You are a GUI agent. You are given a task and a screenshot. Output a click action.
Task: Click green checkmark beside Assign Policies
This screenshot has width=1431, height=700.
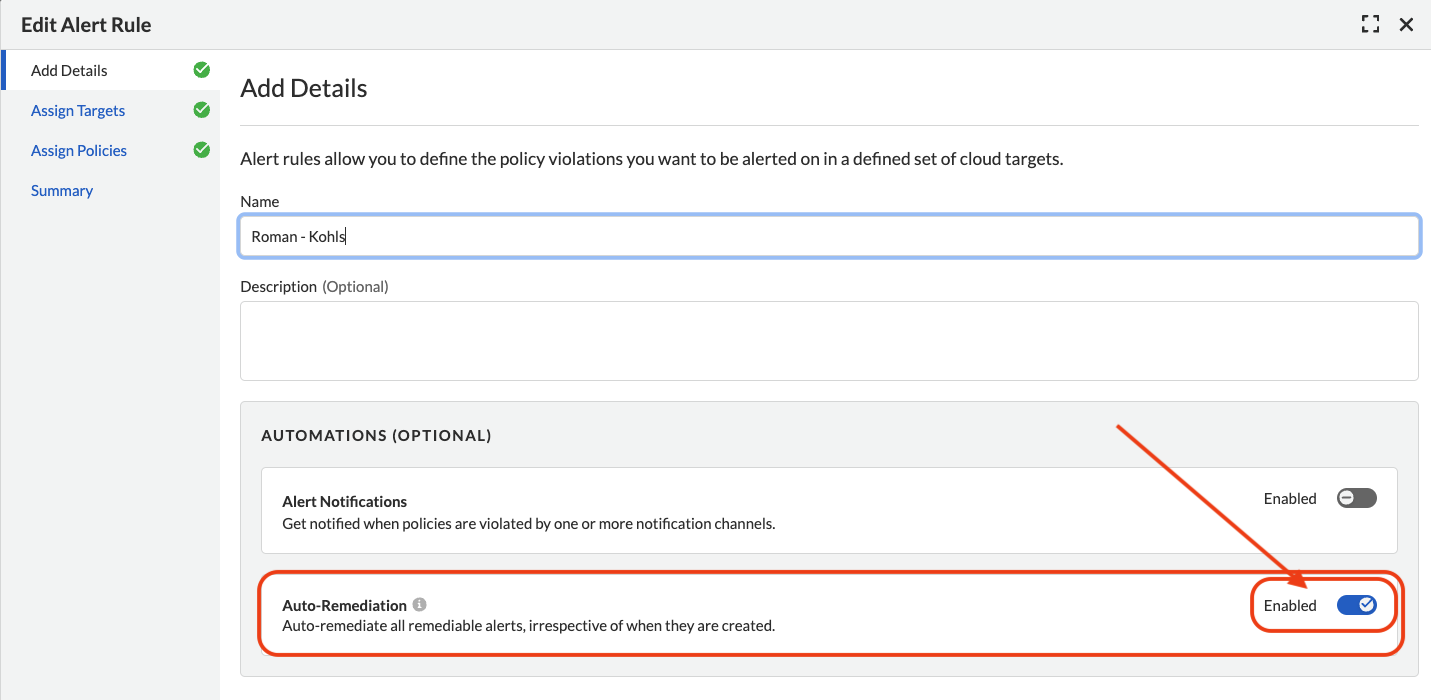pos(201,150)
